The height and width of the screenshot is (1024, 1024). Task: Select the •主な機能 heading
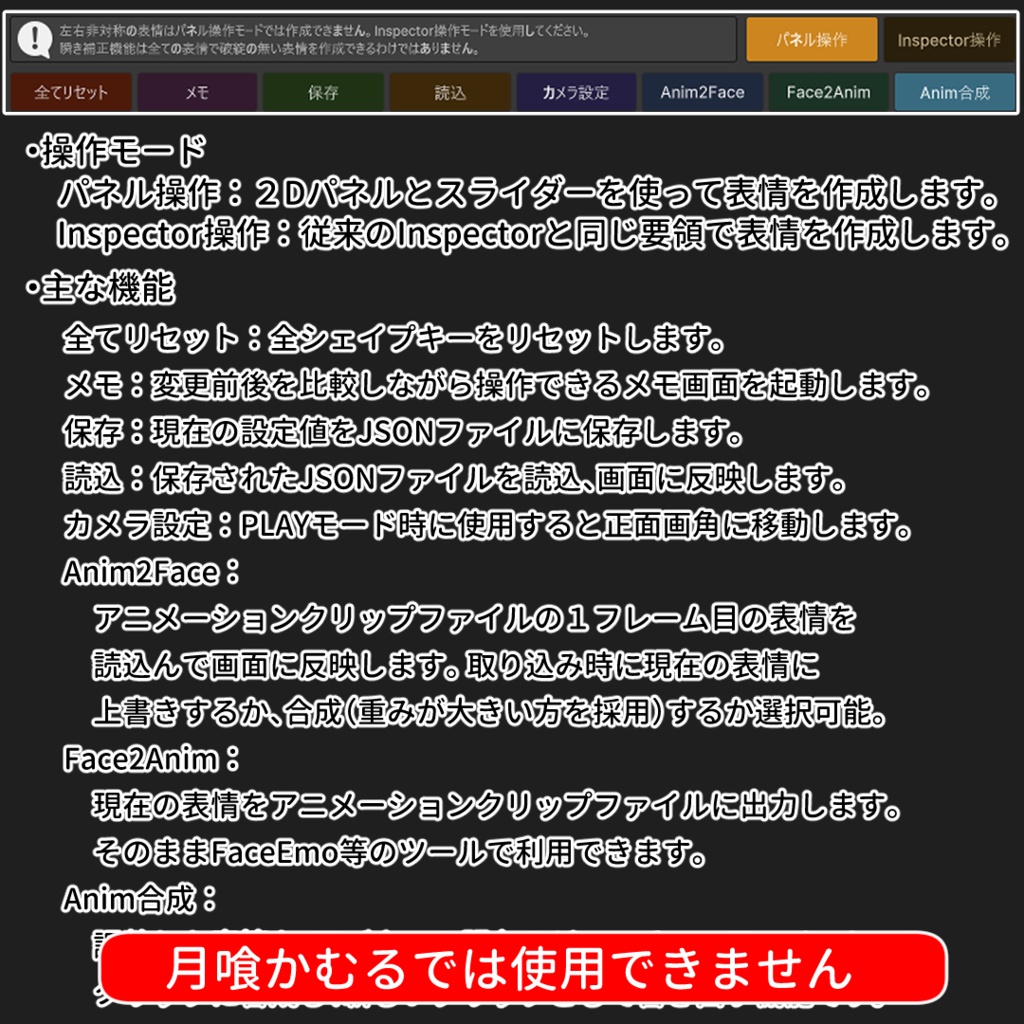100,287
